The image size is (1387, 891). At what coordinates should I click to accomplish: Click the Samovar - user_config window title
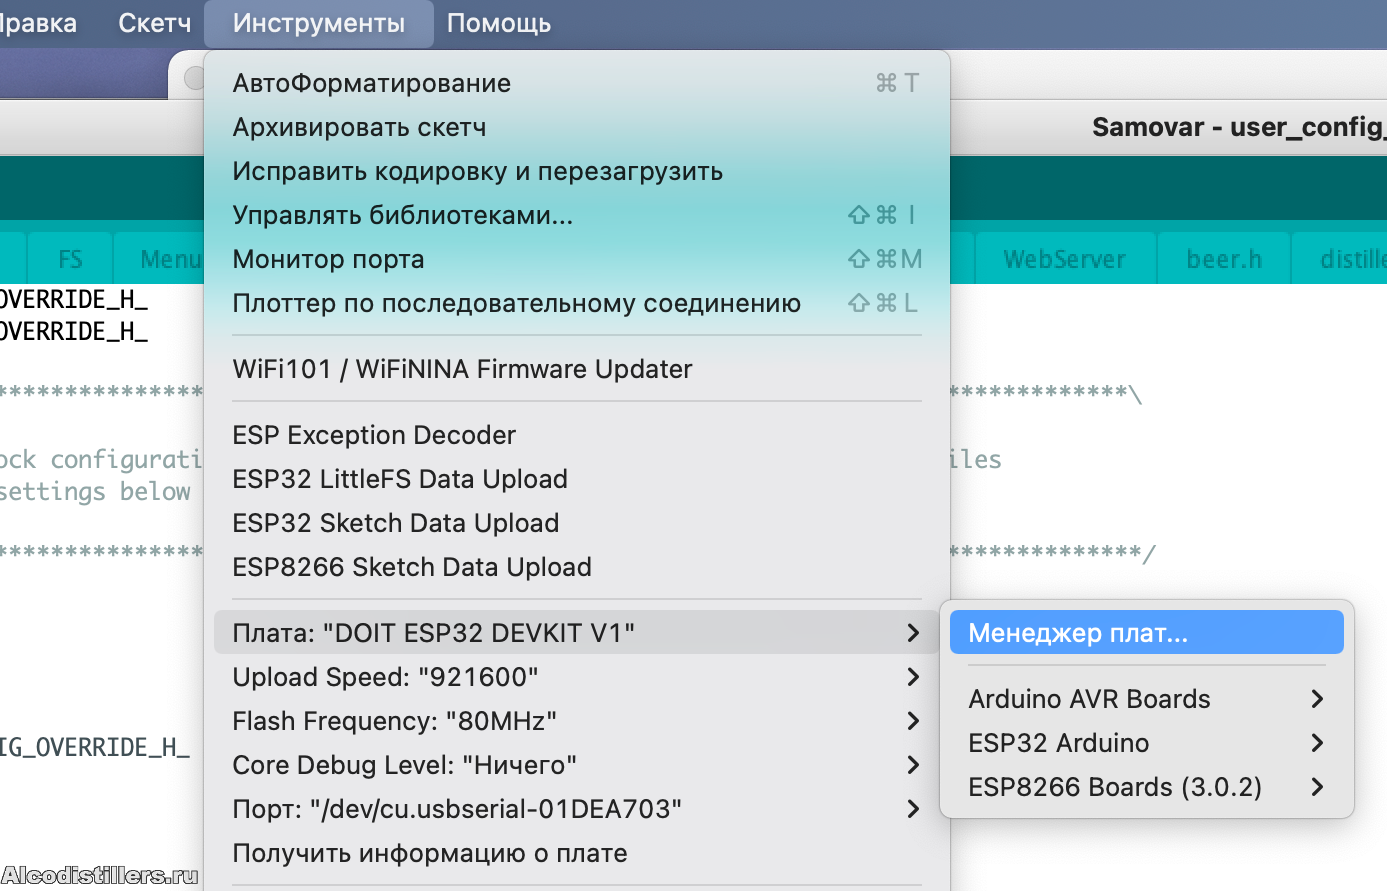[x=1239, y=127]
